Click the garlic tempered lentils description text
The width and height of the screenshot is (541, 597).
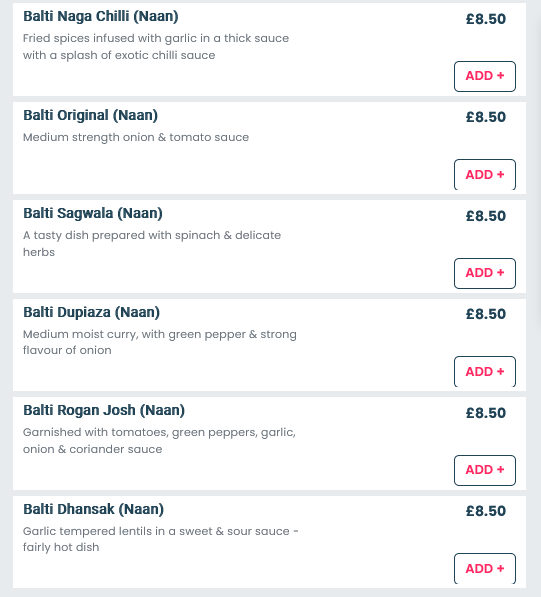(x=161, y=539)
